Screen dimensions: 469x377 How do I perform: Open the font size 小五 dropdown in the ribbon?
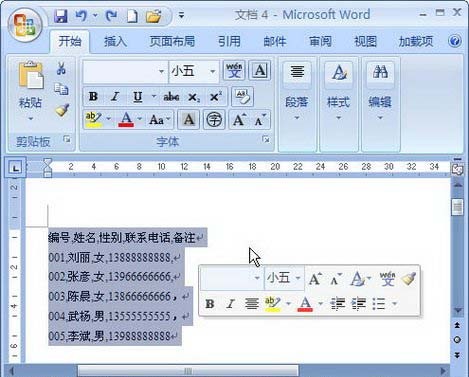(x=213, y=71)
